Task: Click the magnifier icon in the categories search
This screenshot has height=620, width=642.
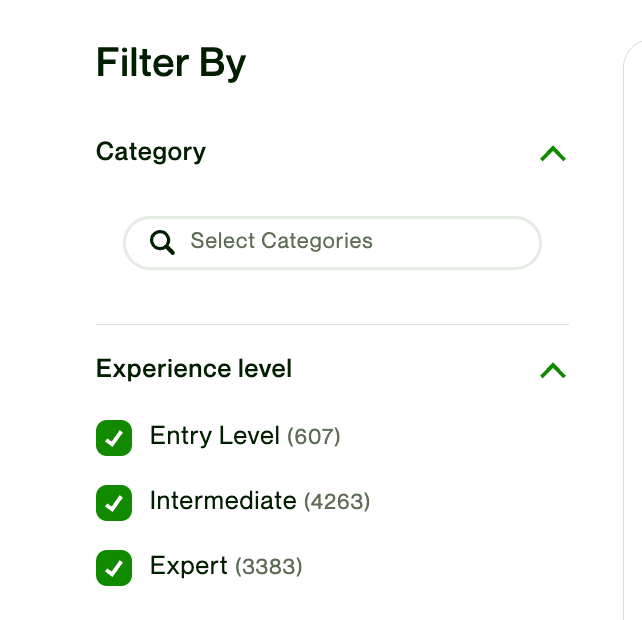Action: pyautogui.click(x=162, y=242)
